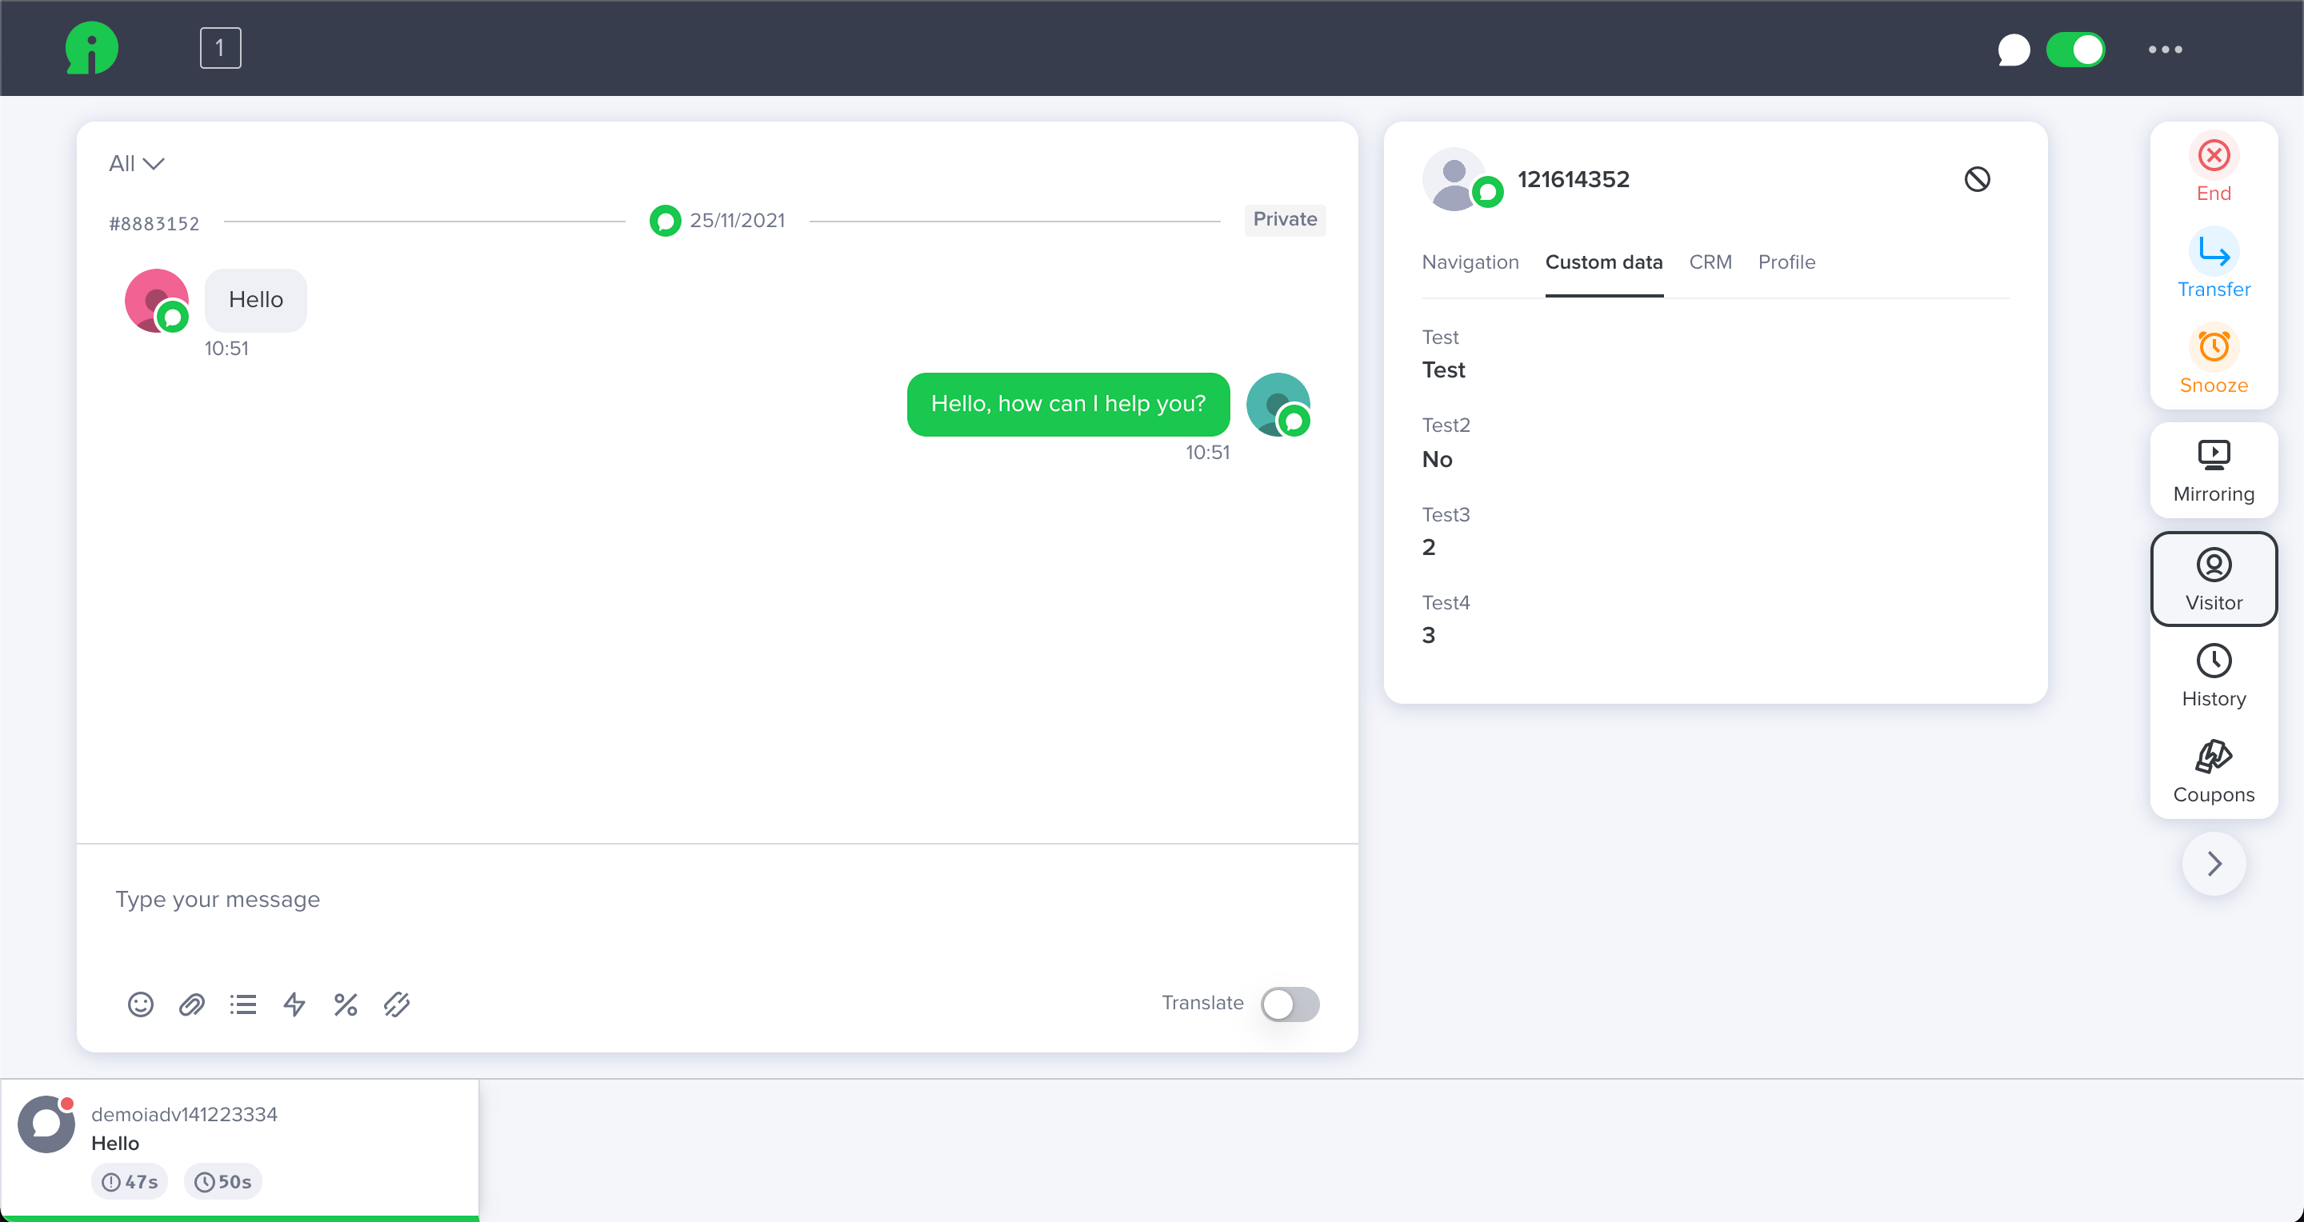Block visitor with the ban icon
2304x1222 pixels.
[1976, 179]
